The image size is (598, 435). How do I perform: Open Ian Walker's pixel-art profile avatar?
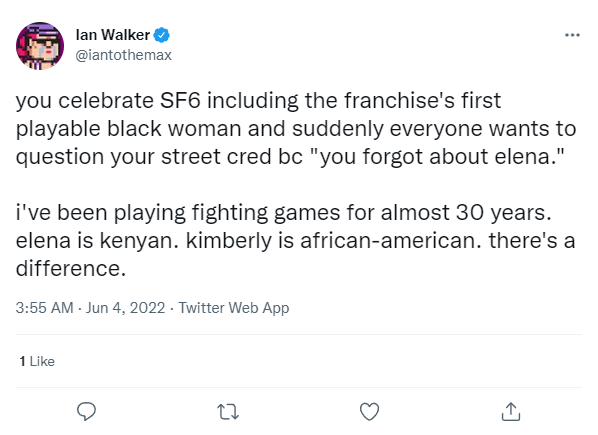pyautogui.click(x=40, y=46)
